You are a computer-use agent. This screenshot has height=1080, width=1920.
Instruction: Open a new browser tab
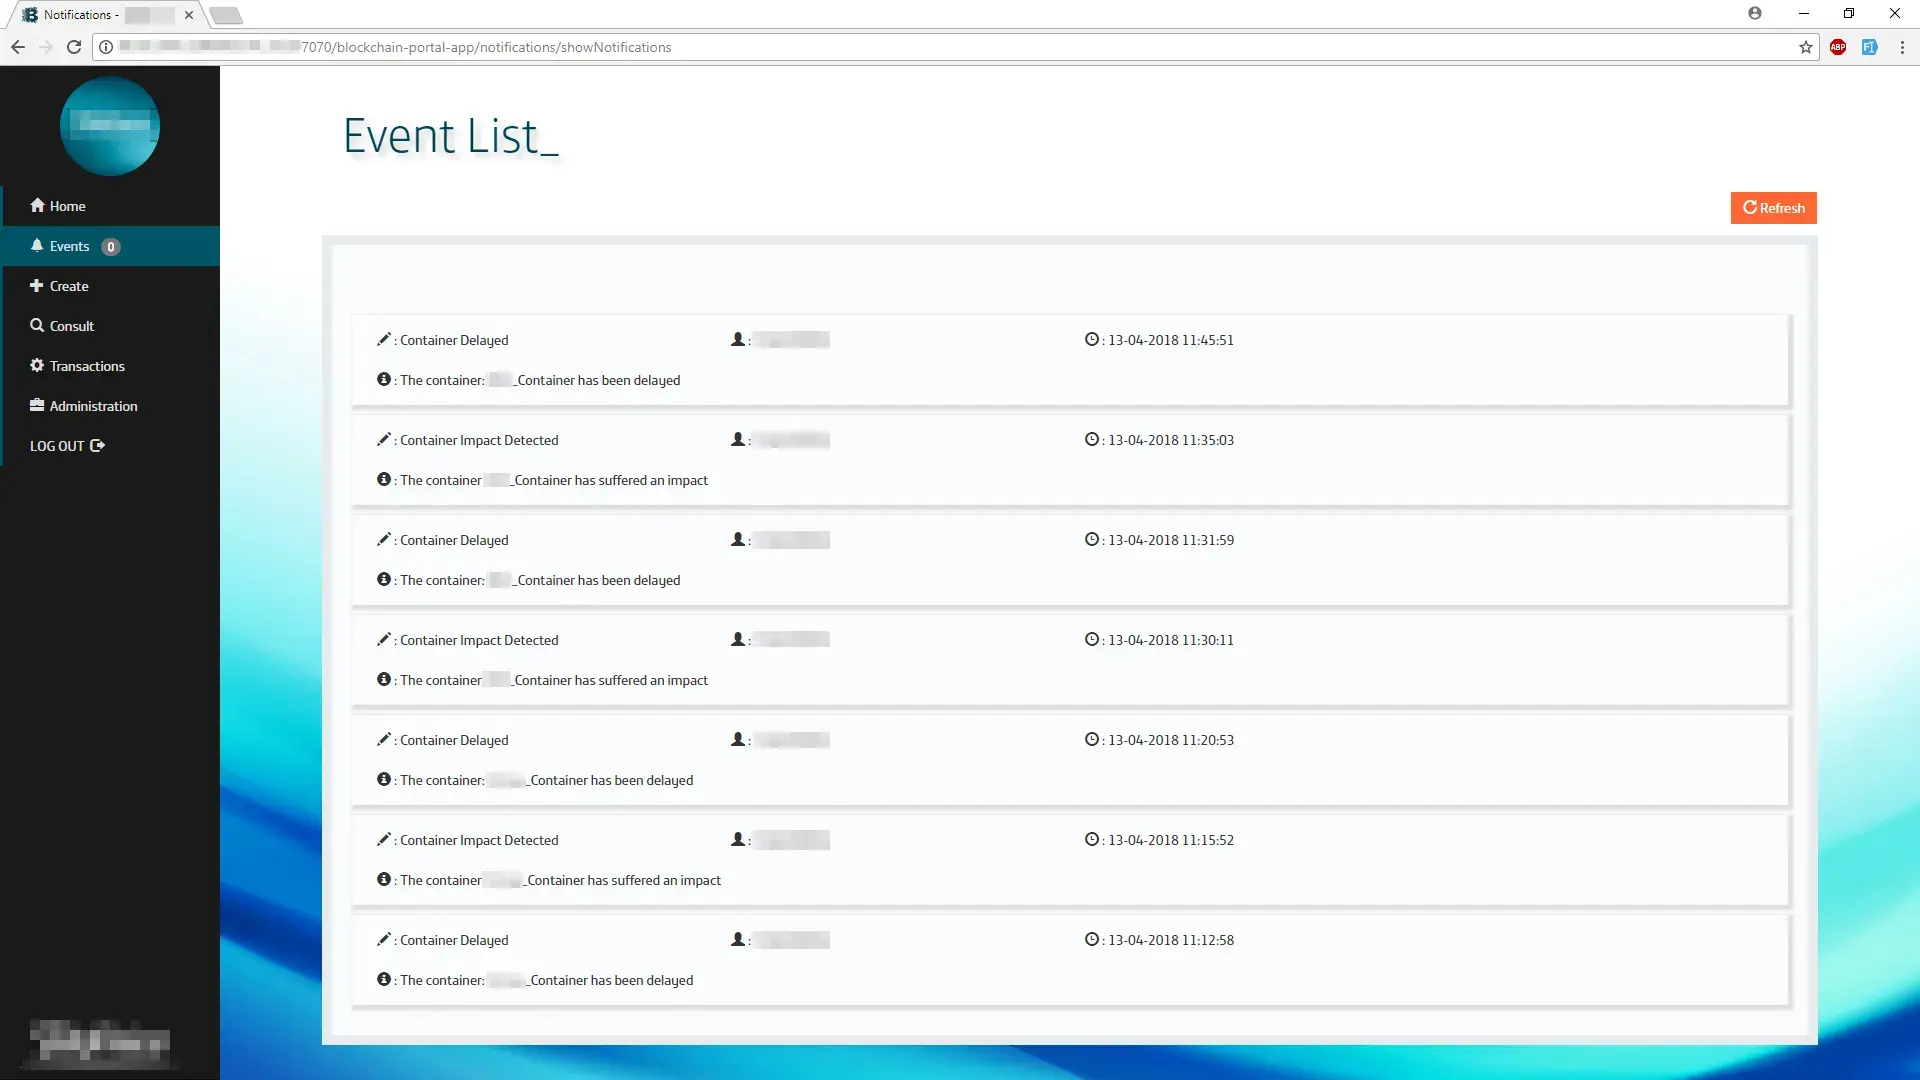click(227, 15)
